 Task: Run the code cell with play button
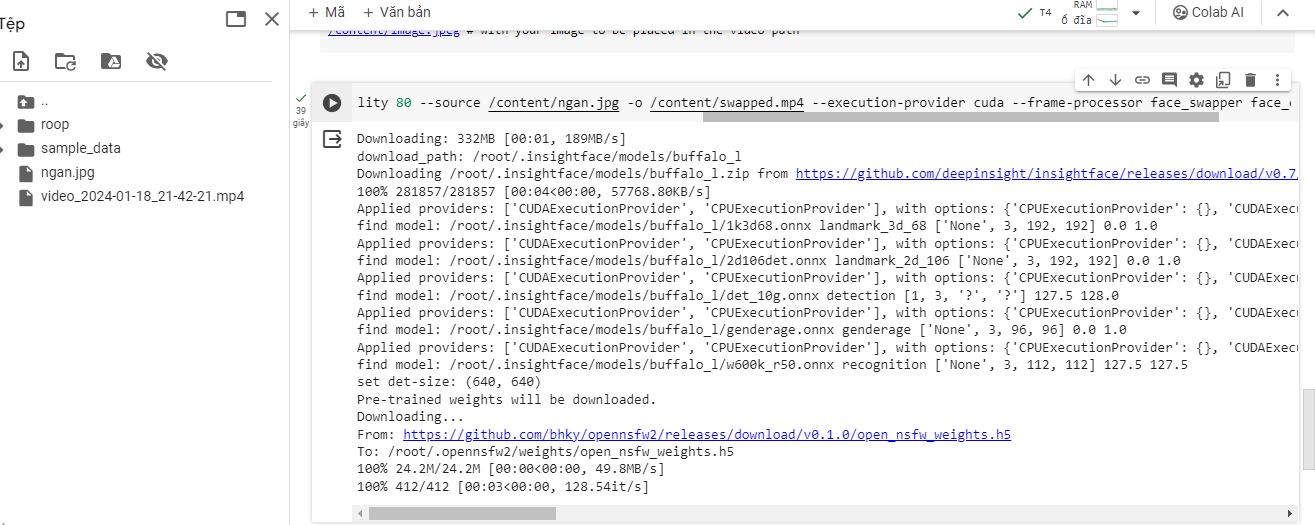pyautogui.click(x=332, y=103)
